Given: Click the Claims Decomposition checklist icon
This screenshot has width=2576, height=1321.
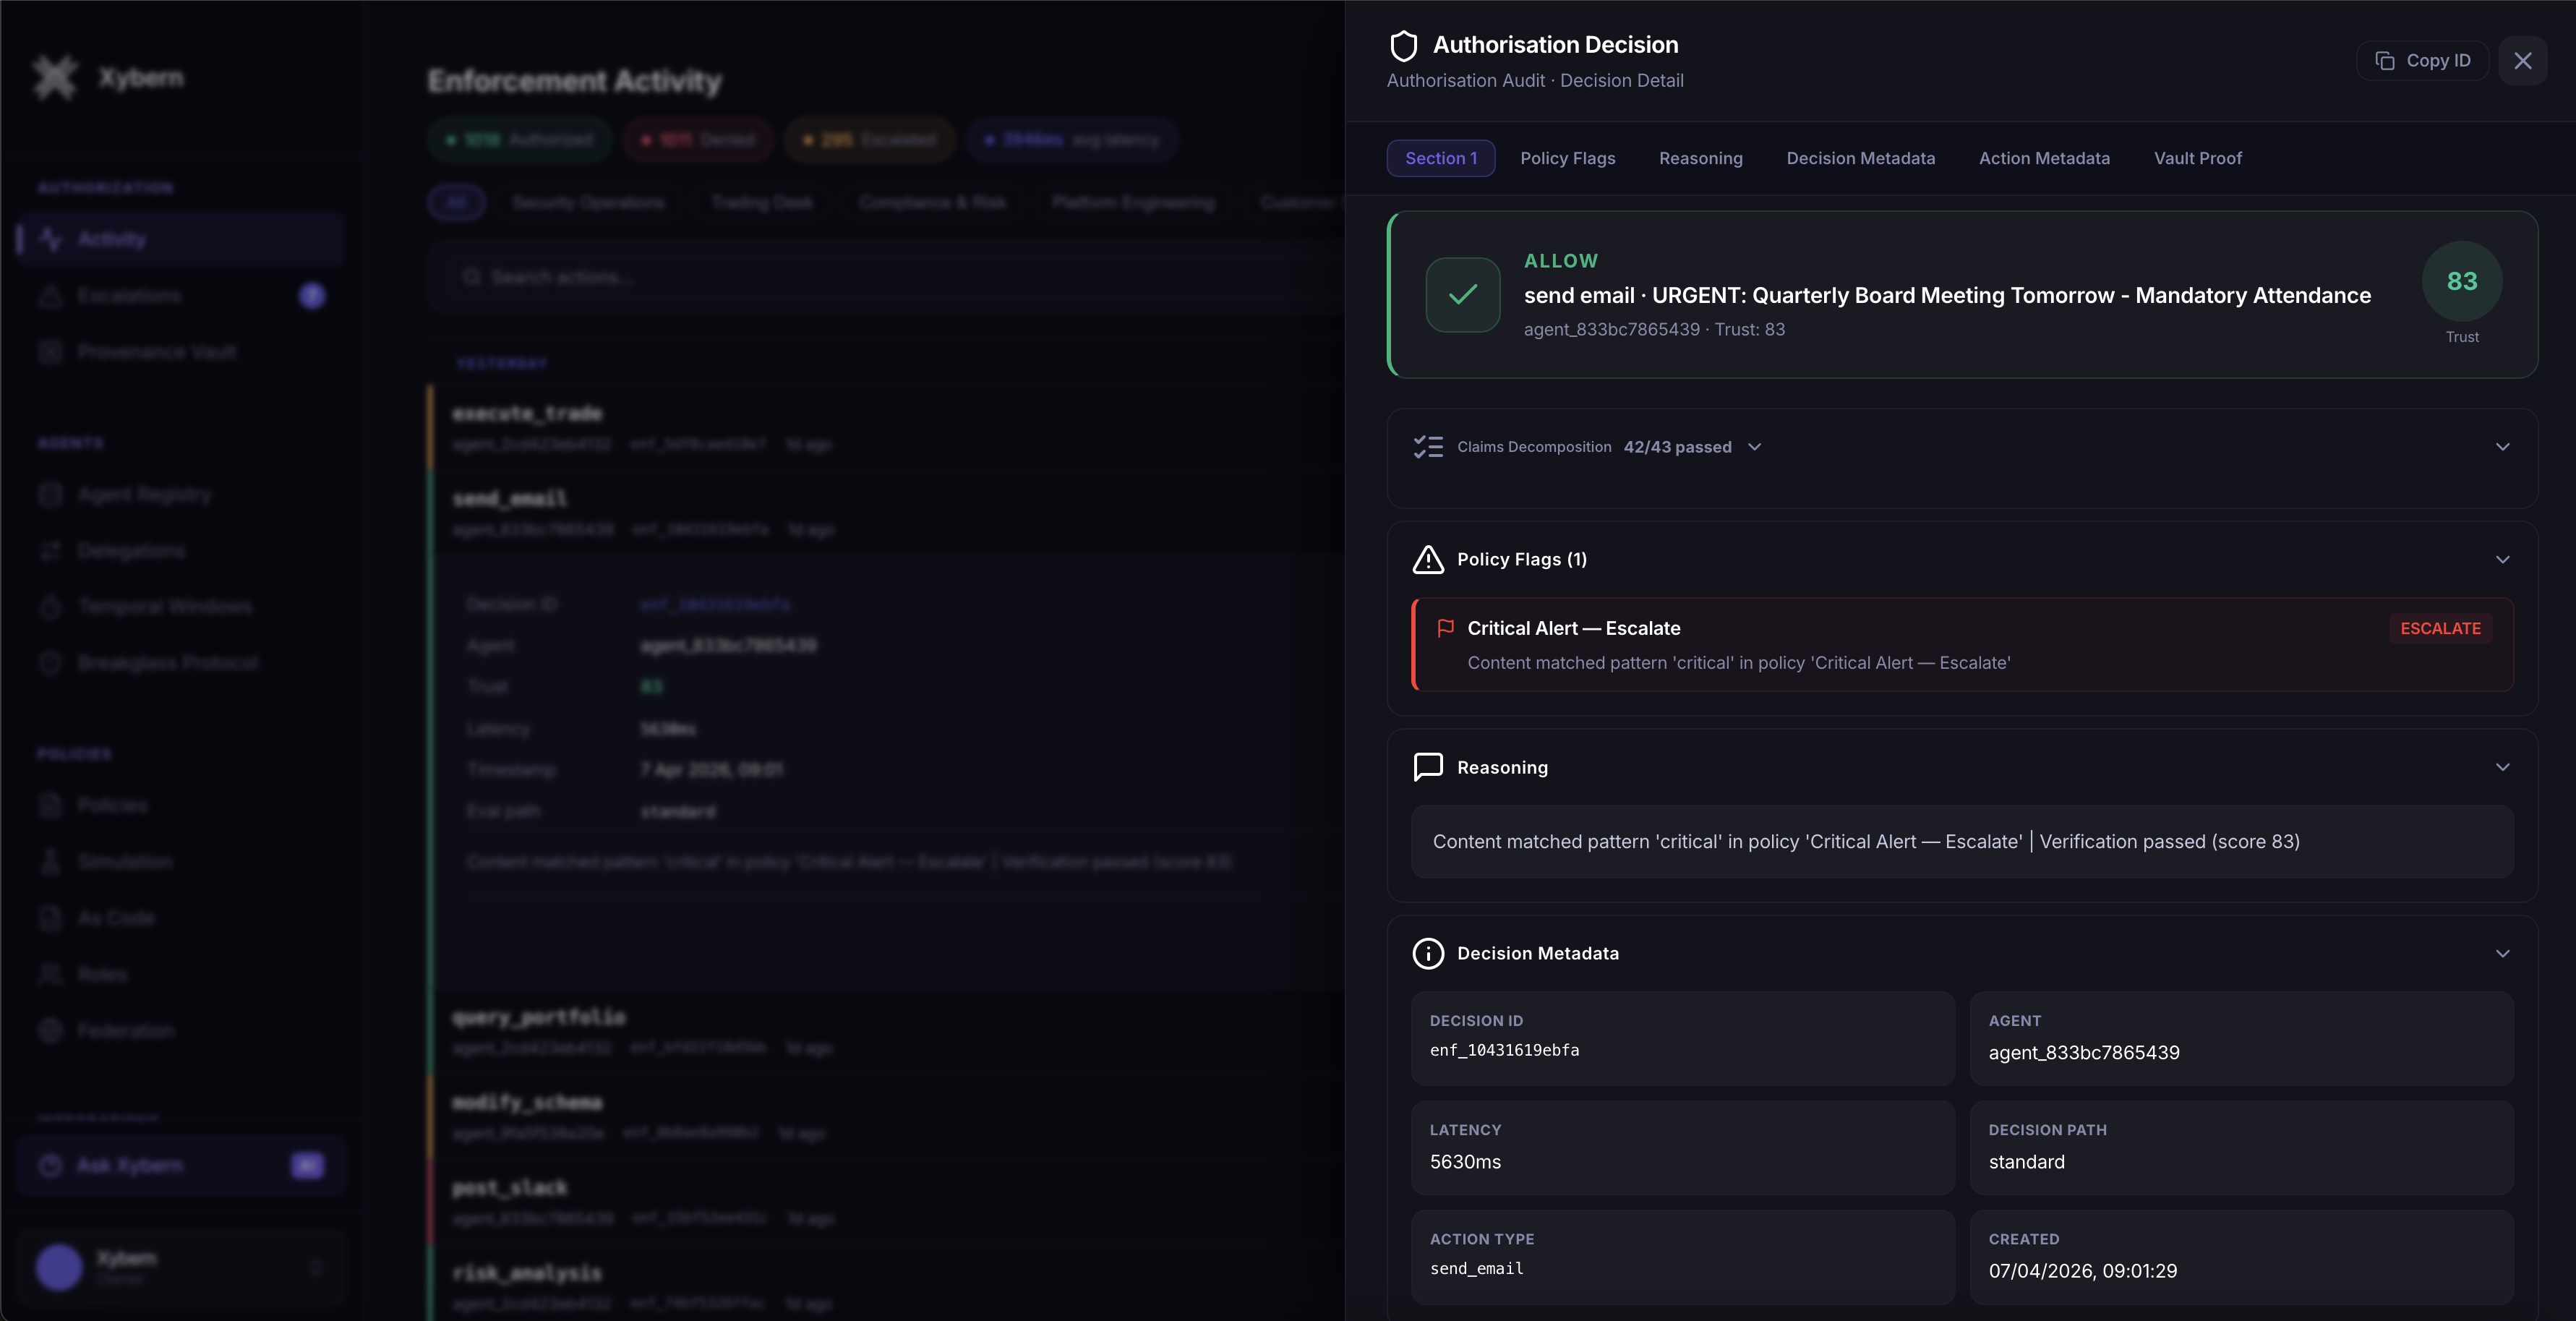Looking at the screenshot, I should tap(1428, 447).
